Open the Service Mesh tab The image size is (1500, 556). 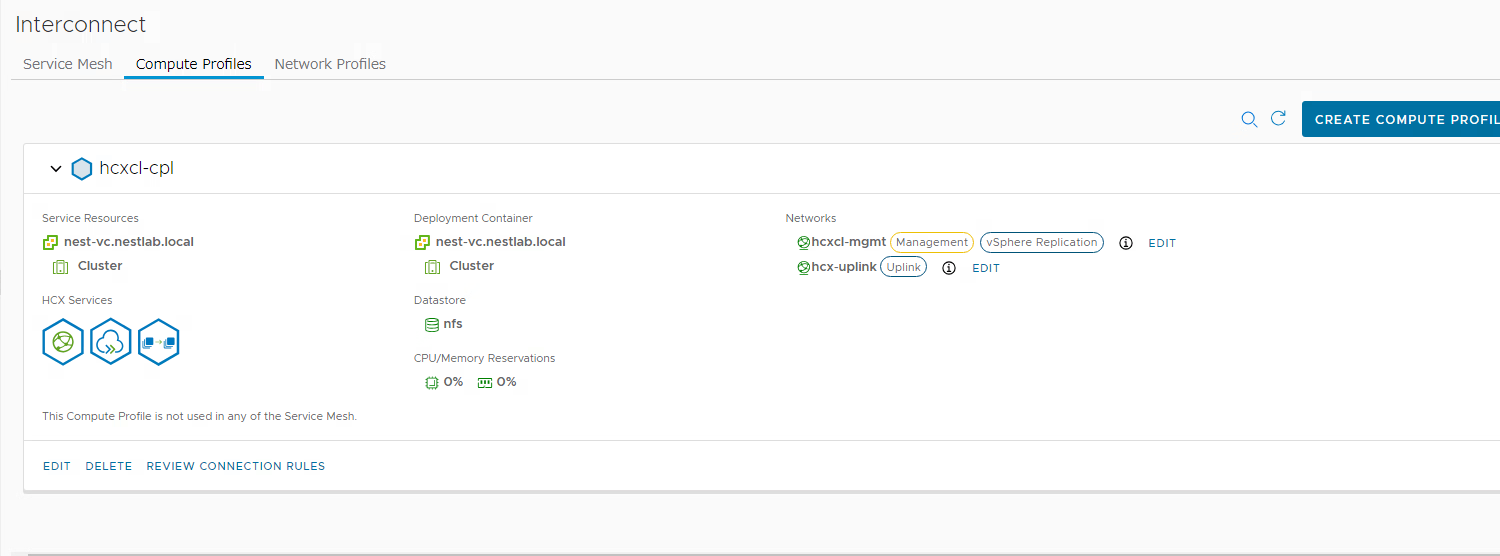pos(68,64)
